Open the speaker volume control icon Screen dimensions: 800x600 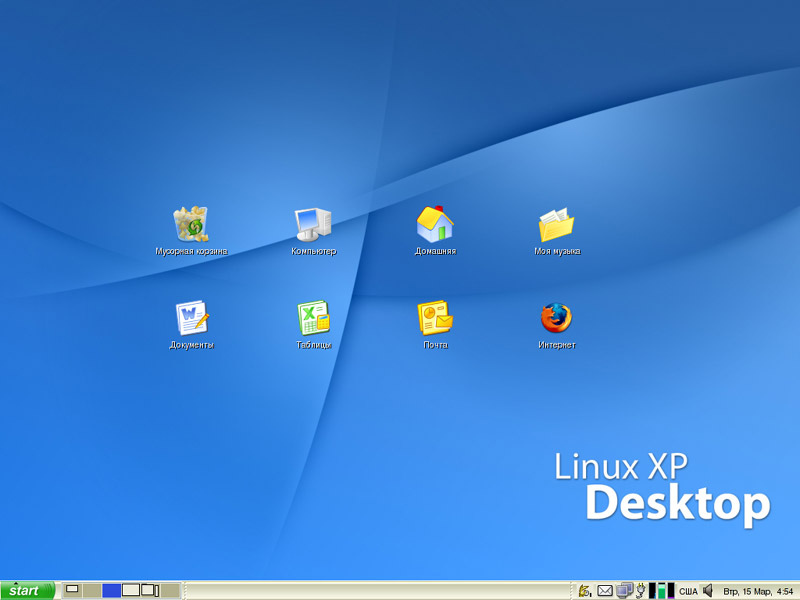pos(707,591)
